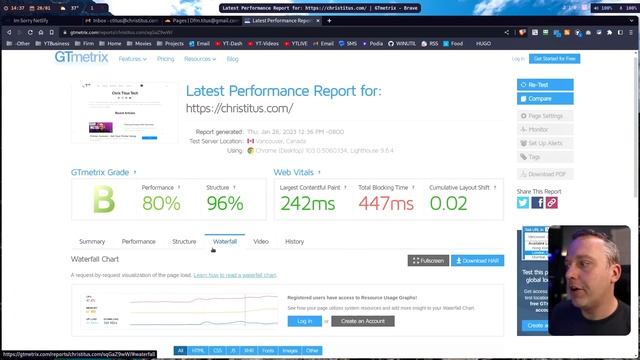640x360 pixels.
Task: Click the Create an Account button
Action: [363, 321]
